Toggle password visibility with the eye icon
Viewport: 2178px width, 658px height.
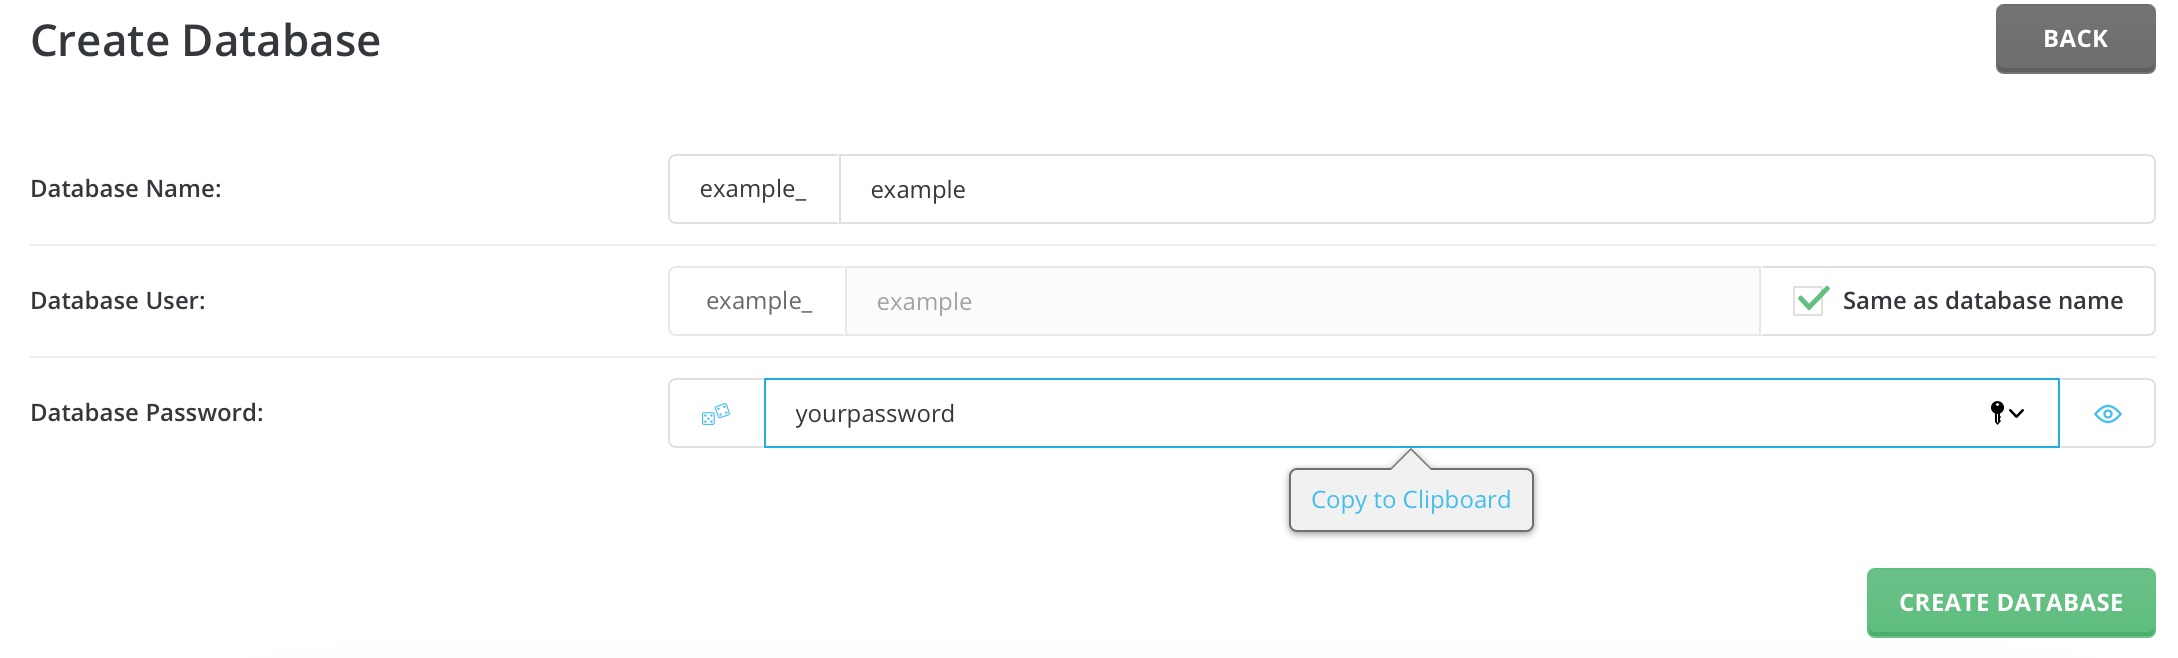2107,413
